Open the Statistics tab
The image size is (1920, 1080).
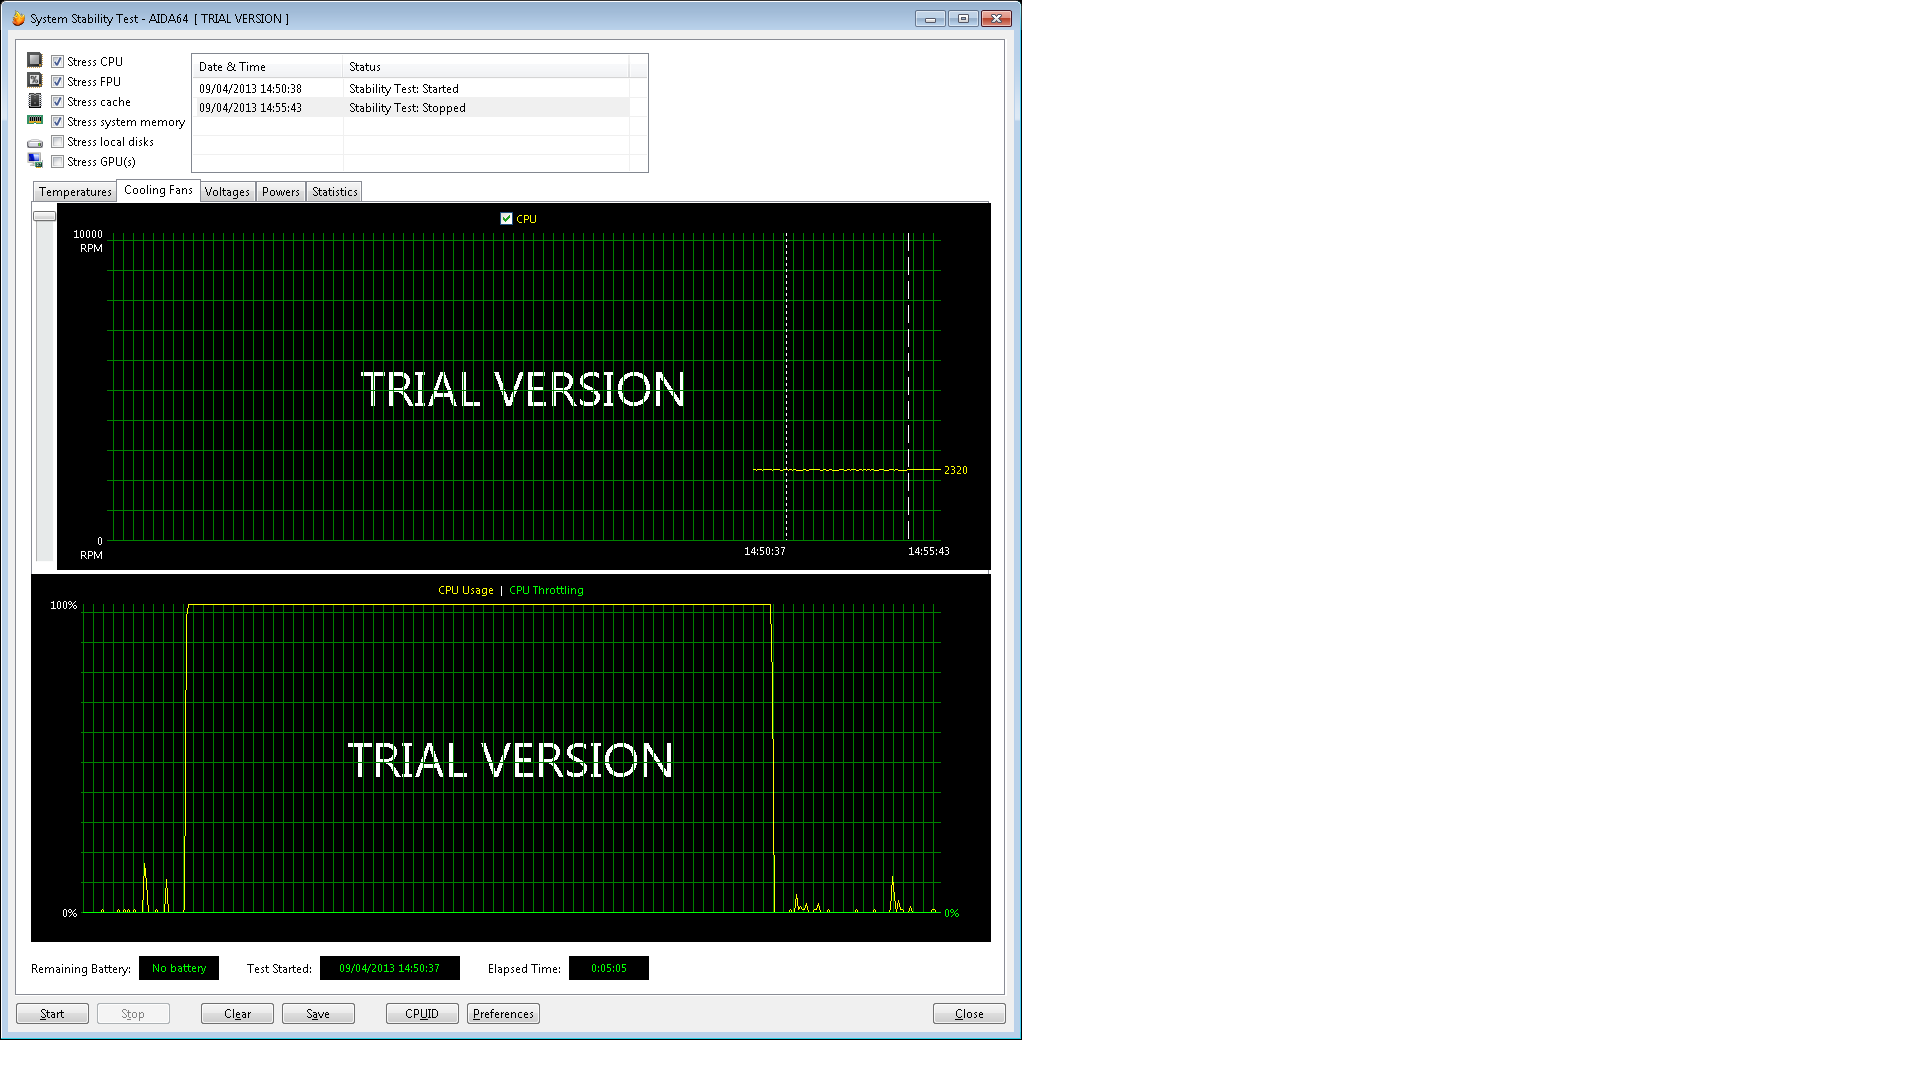(x=334, y=192)
